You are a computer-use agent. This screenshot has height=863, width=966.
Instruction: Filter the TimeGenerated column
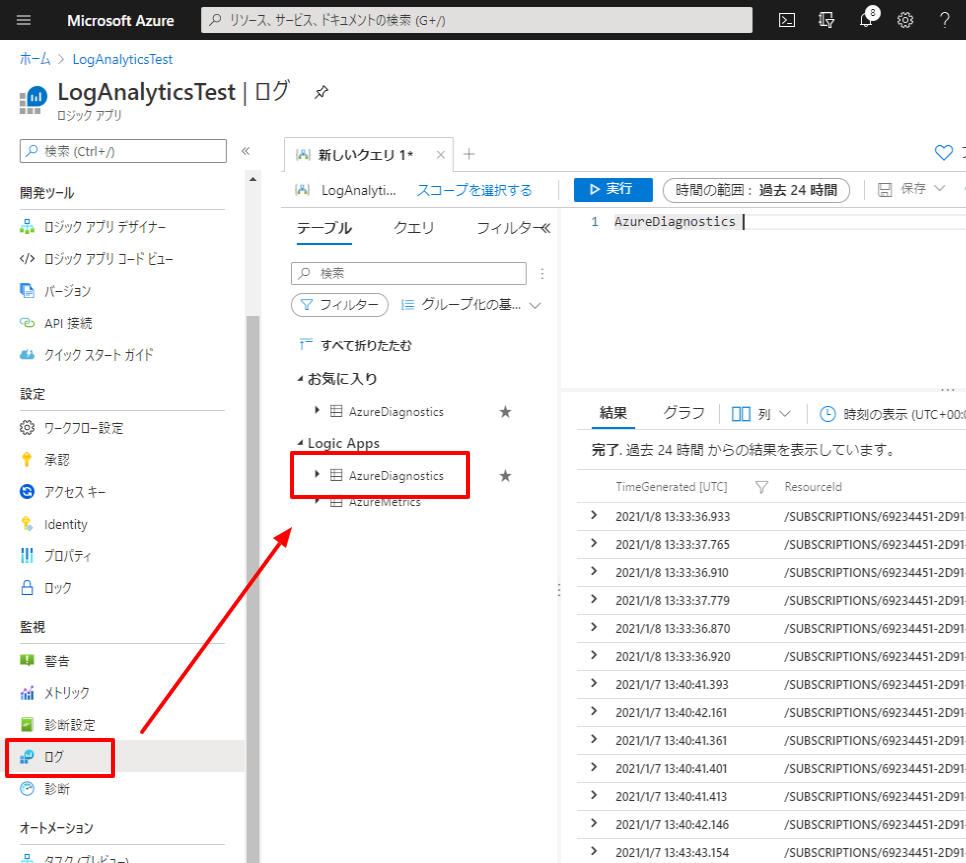[761, 487]
